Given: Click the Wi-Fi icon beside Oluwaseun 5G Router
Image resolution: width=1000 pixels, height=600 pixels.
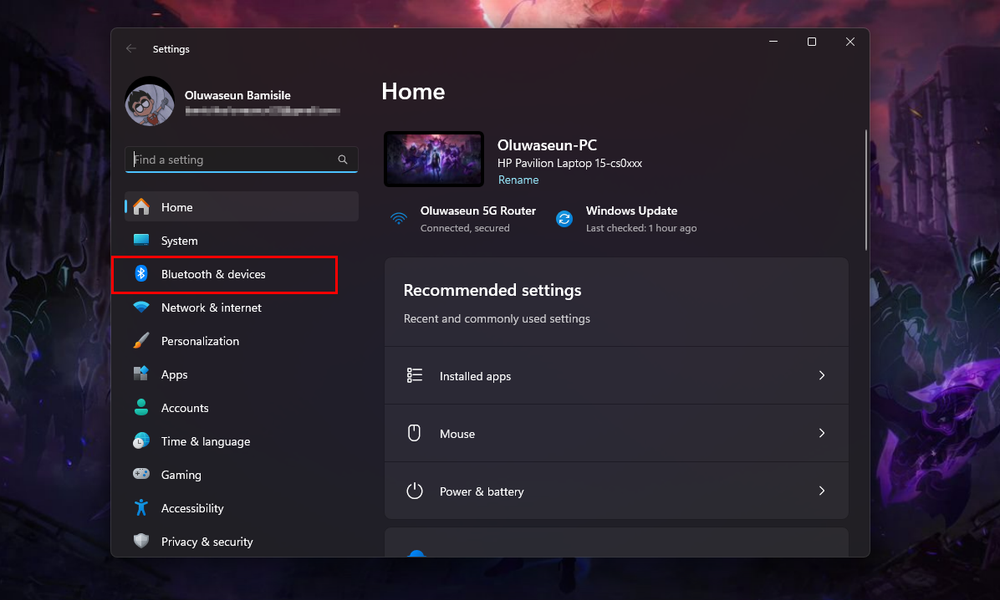Looking at the screenshot, I should pos(400,218).
